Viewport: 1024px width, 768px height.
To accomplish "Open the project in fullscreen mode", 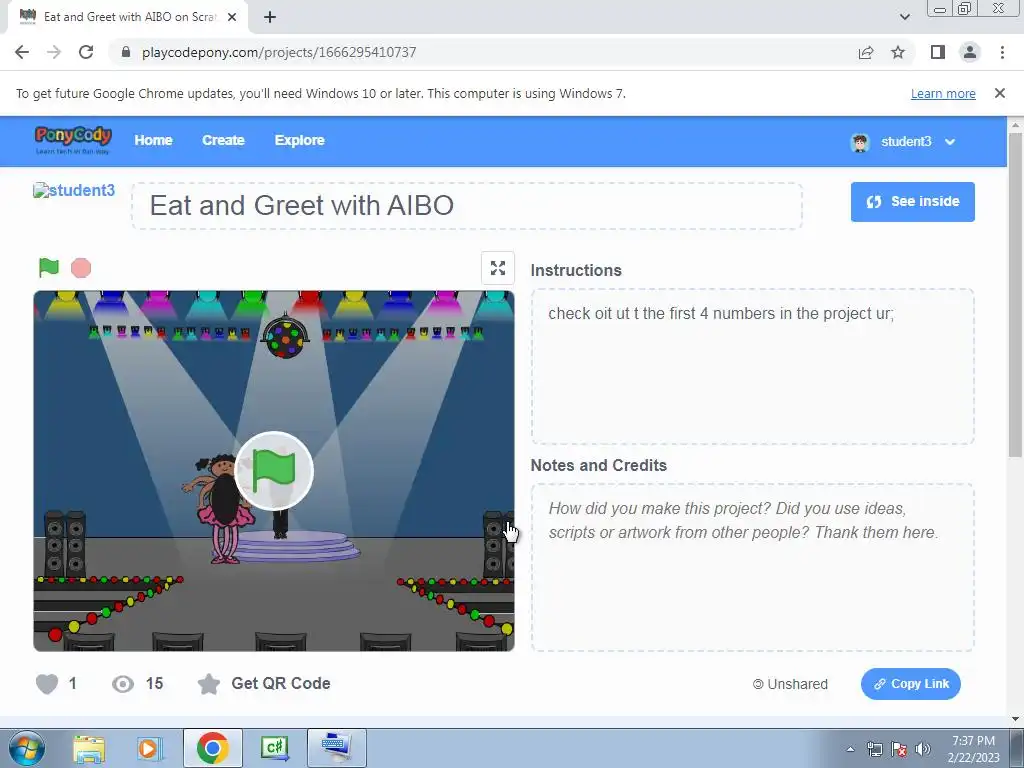I will coord(498,268).
